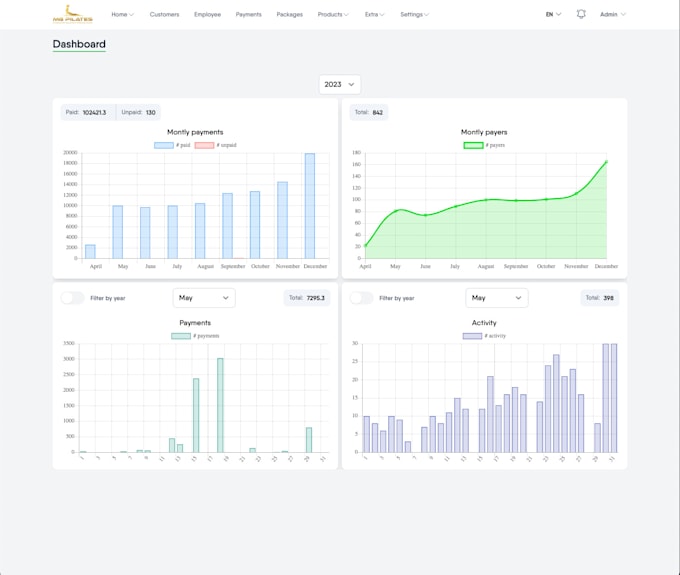Click the Montly payments chart title
680x575 pixels.
pos(195,132)
